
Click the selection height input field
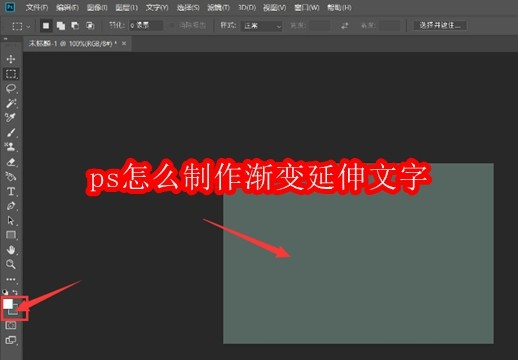[x=389, y=26]
